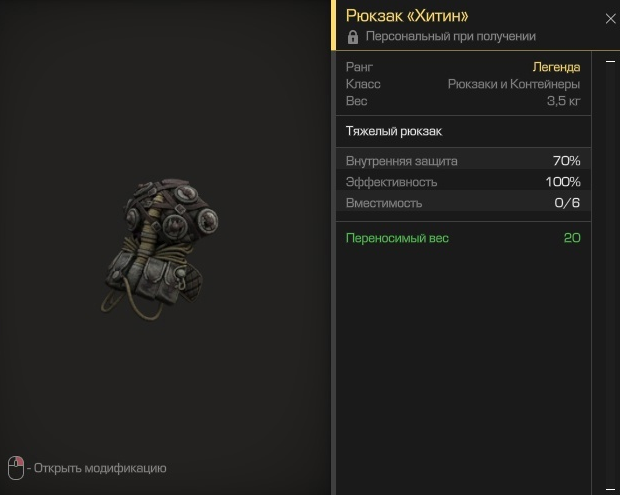Image resolution: width=620 pixels, height=495 pixels.
Task: Click the Персональный при получении label
Action: [x=451, y=36]
